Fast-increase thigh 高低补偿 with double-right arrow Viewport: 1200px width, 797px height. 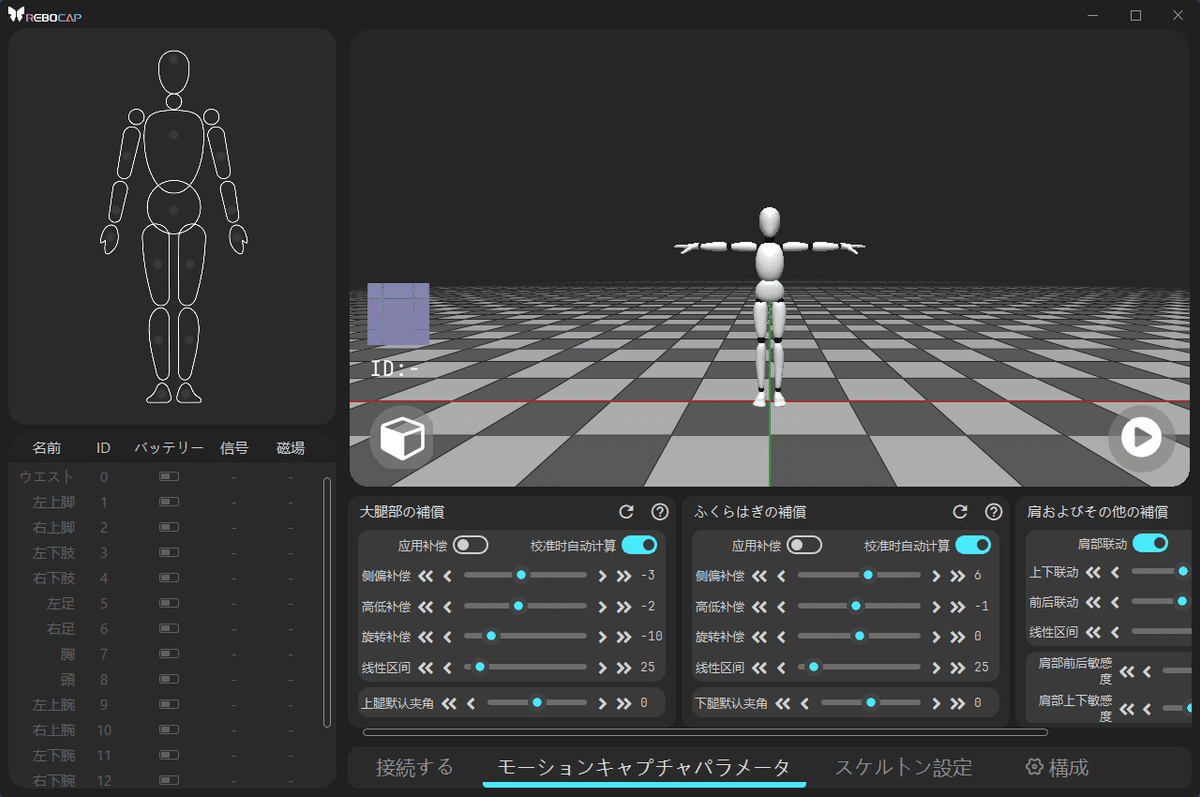[624, 606]
